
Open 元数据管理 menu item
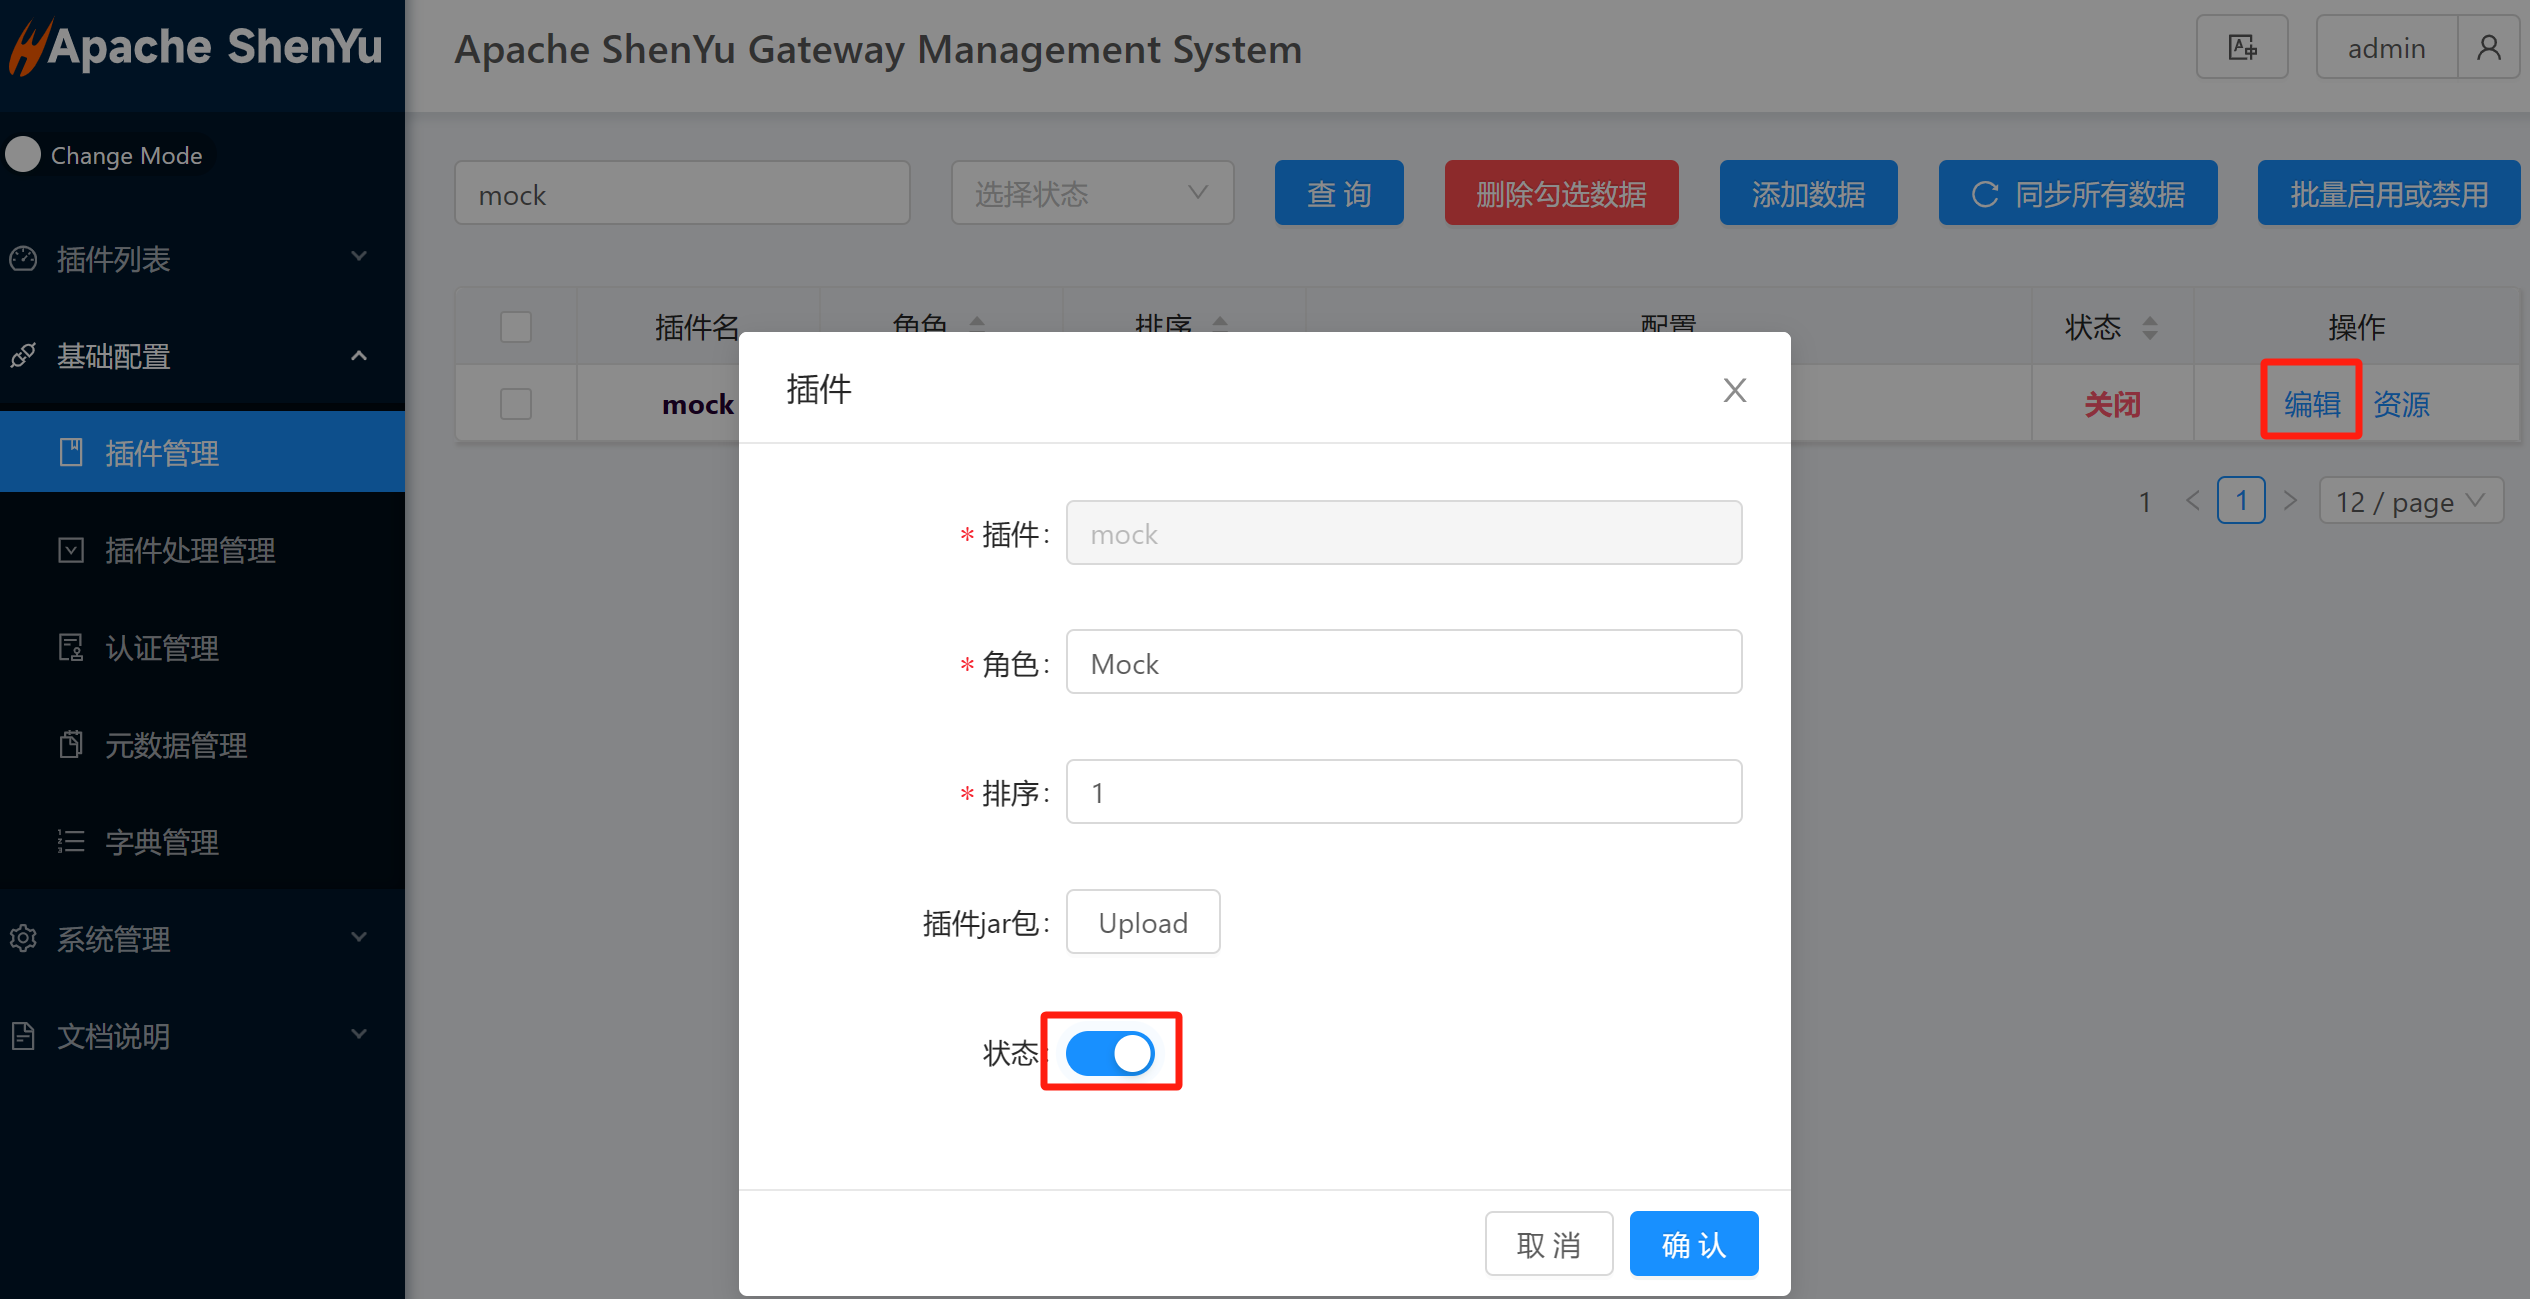pyautogui.click(x=202, y=744)
